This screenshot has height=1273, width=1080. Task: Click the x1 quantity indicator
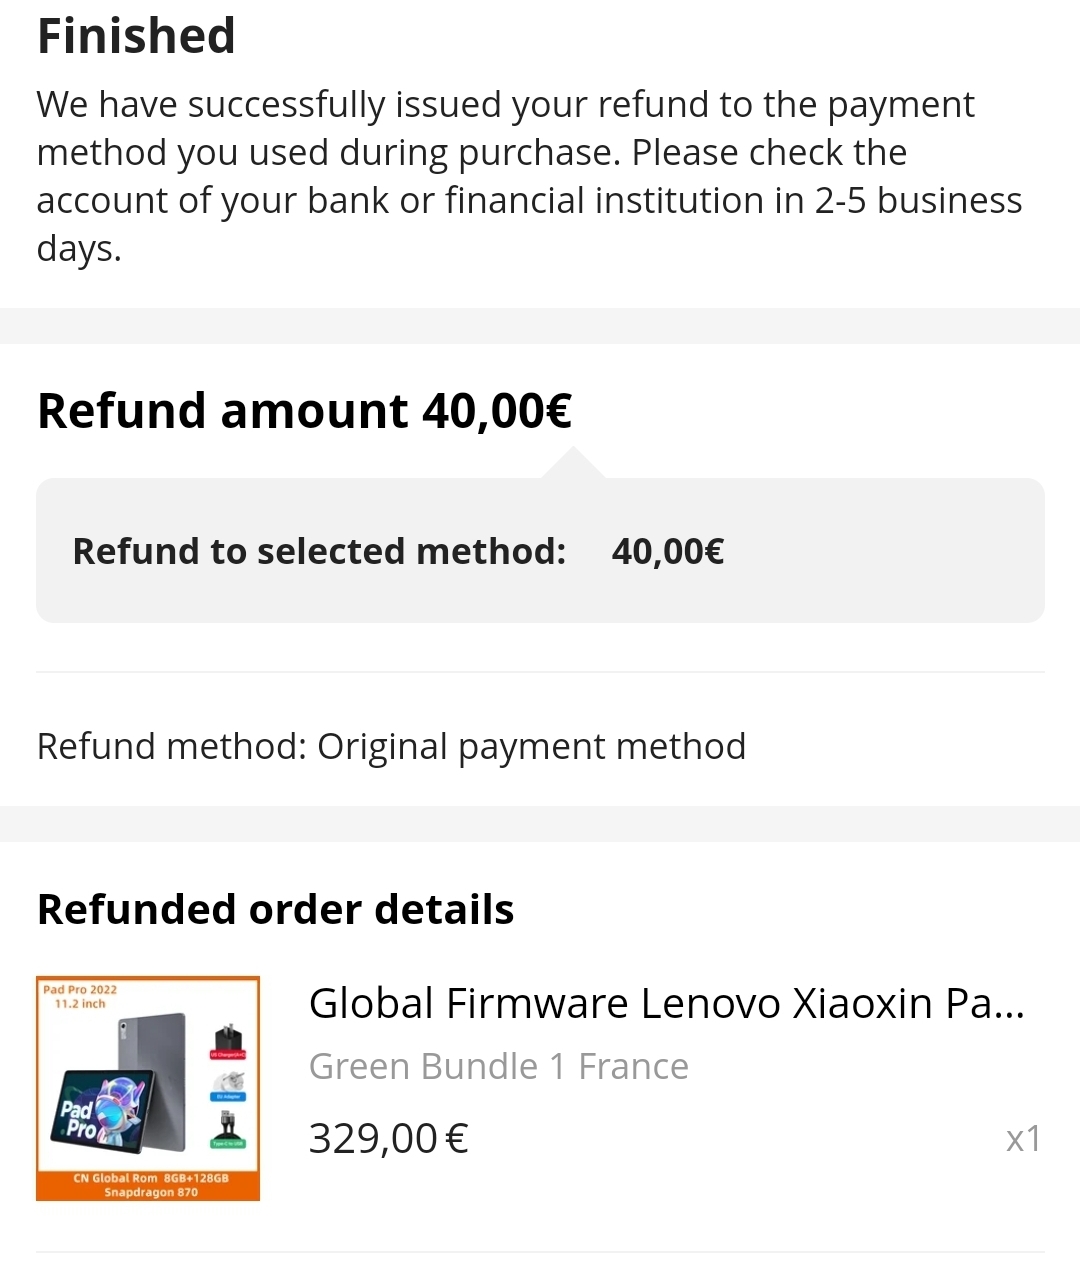click(x=1023, y=1138)
